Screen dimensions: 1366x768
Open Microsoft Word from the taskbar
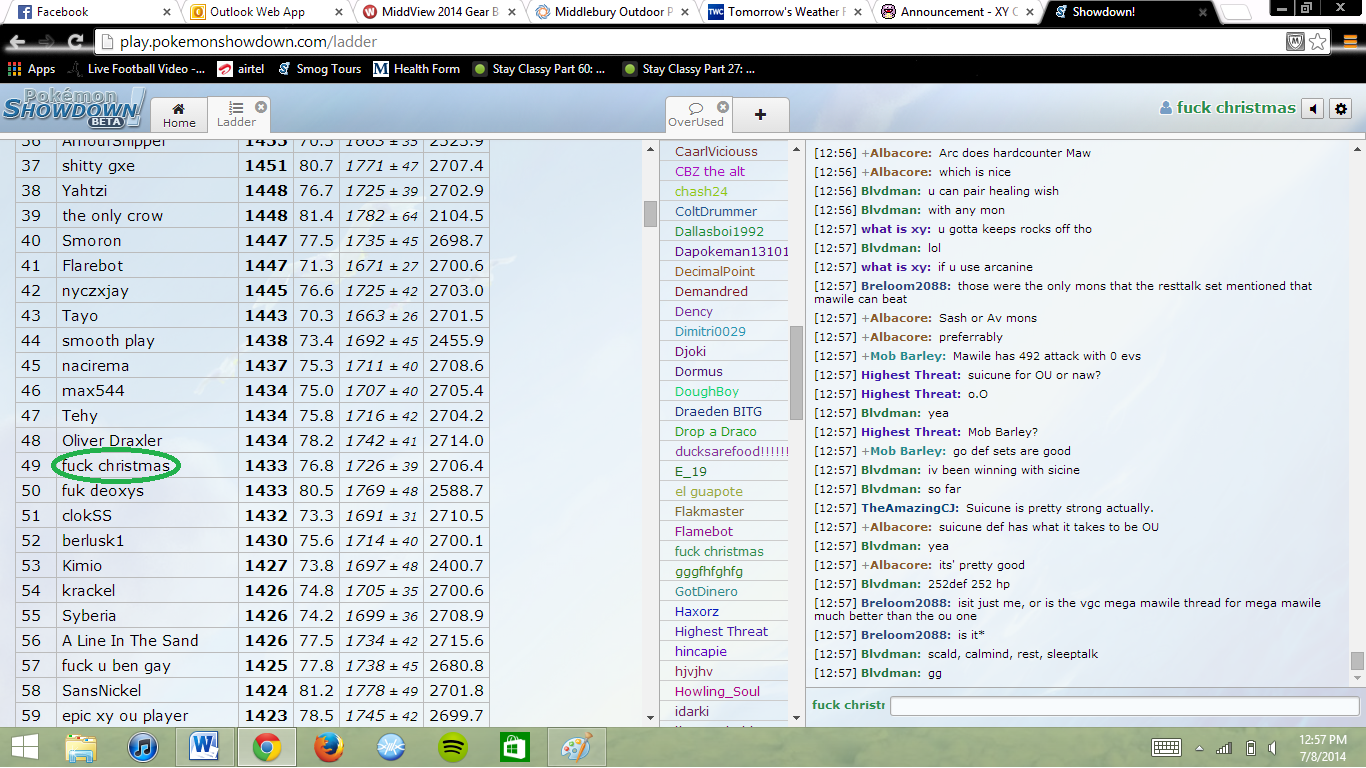204,747
